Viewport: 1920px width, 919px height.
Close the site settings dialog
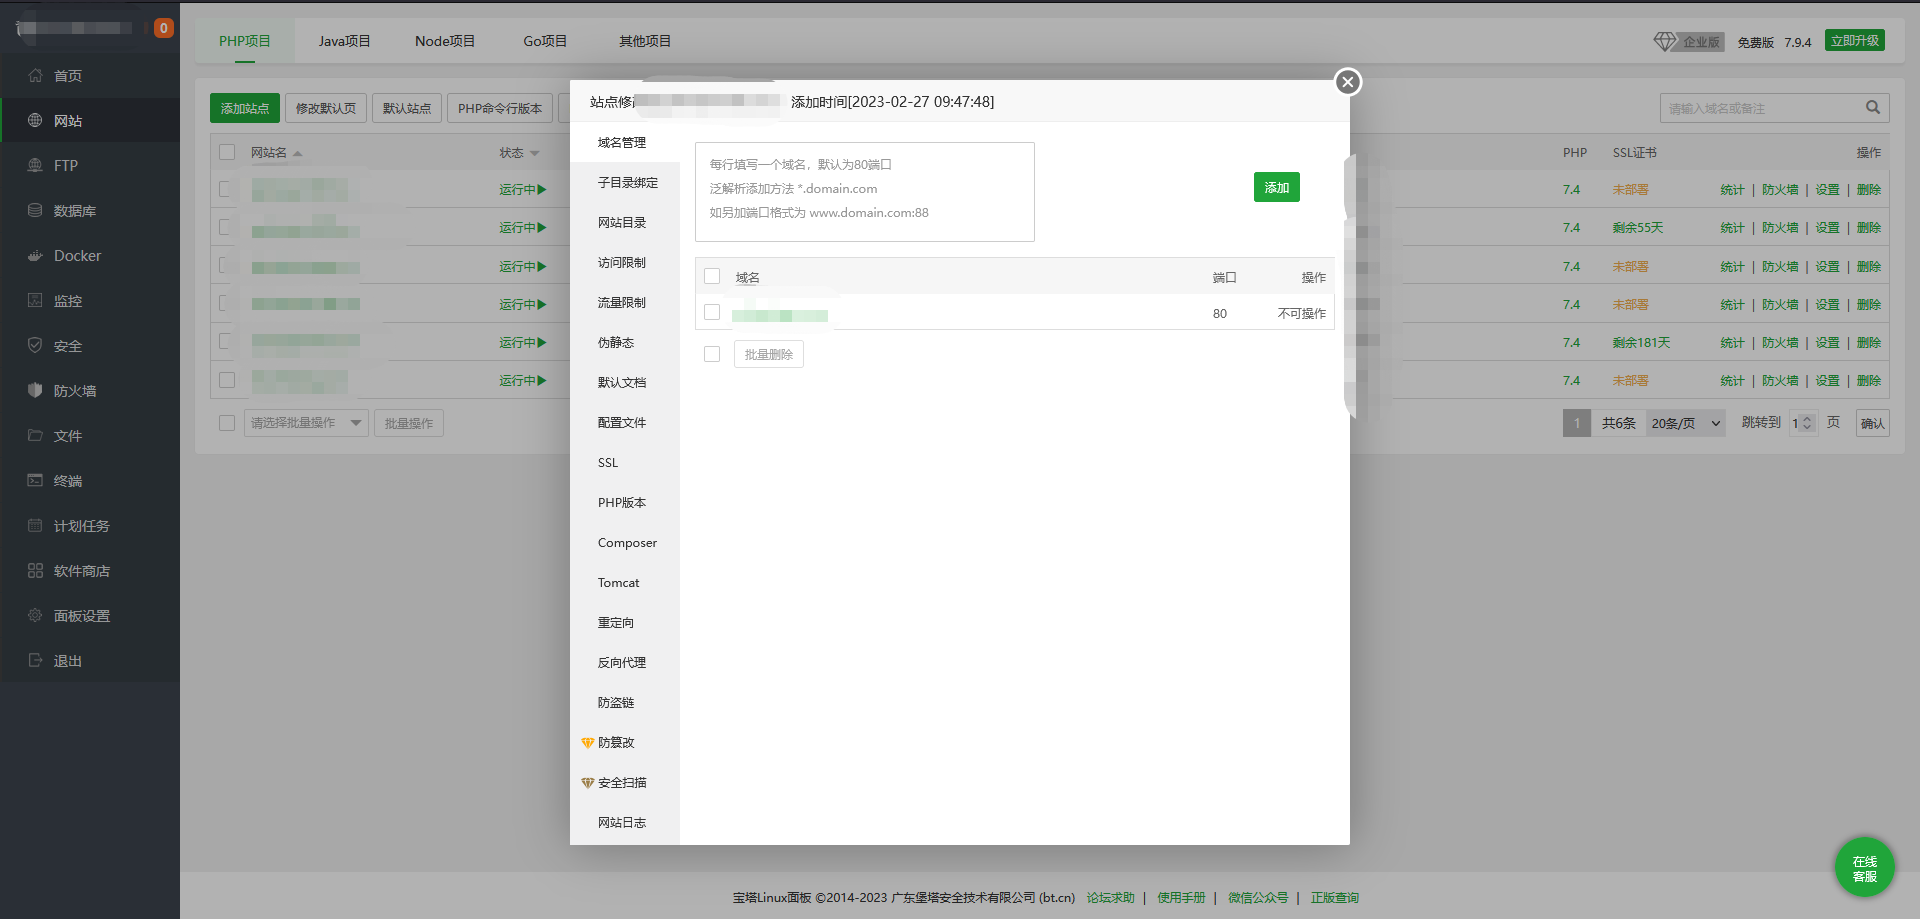click(1347, 82)
